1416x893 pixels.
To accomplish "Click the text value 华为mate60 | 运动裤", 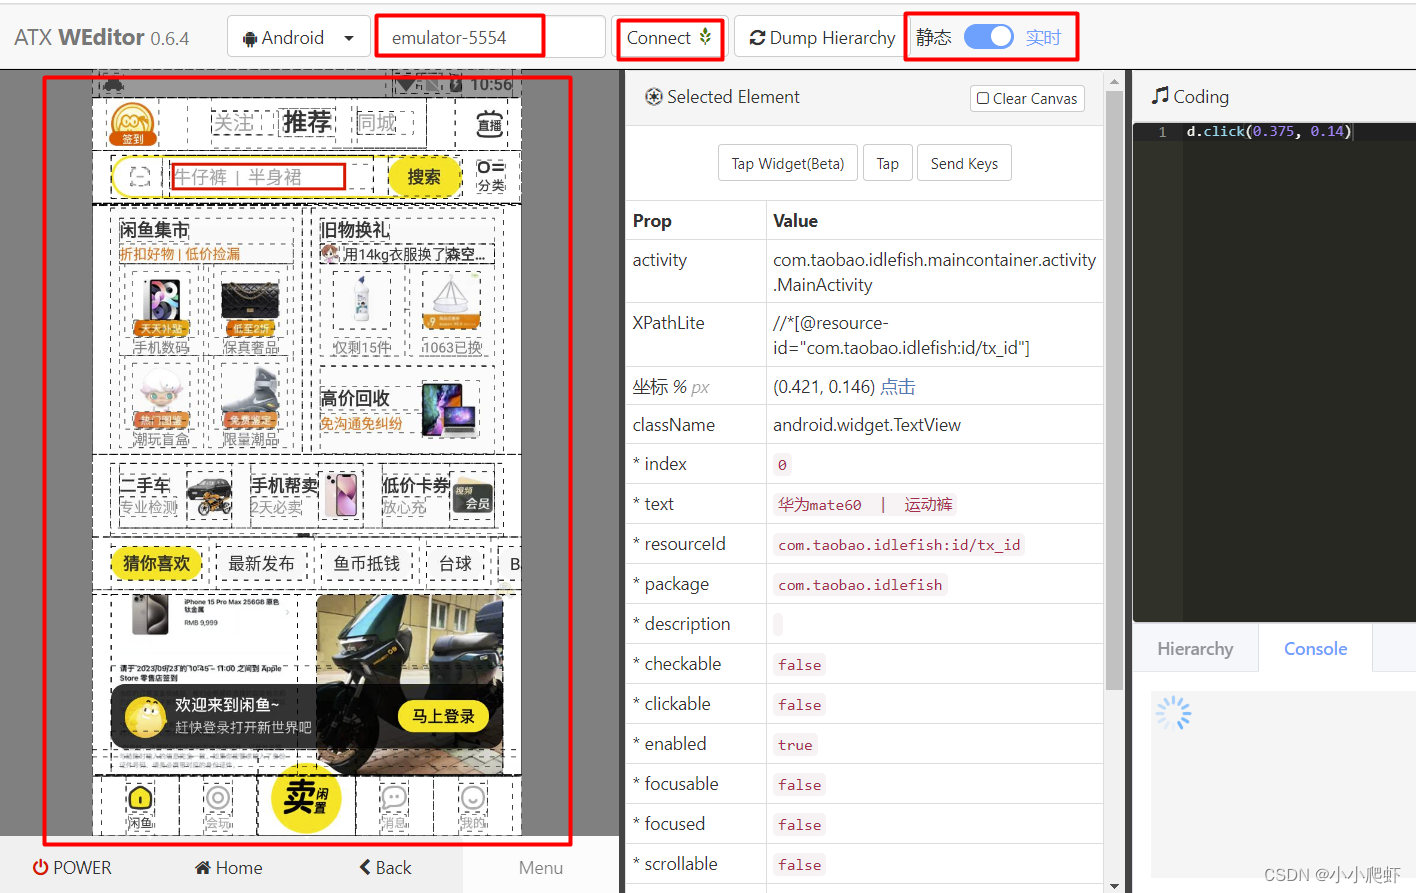I will [865, 505].
